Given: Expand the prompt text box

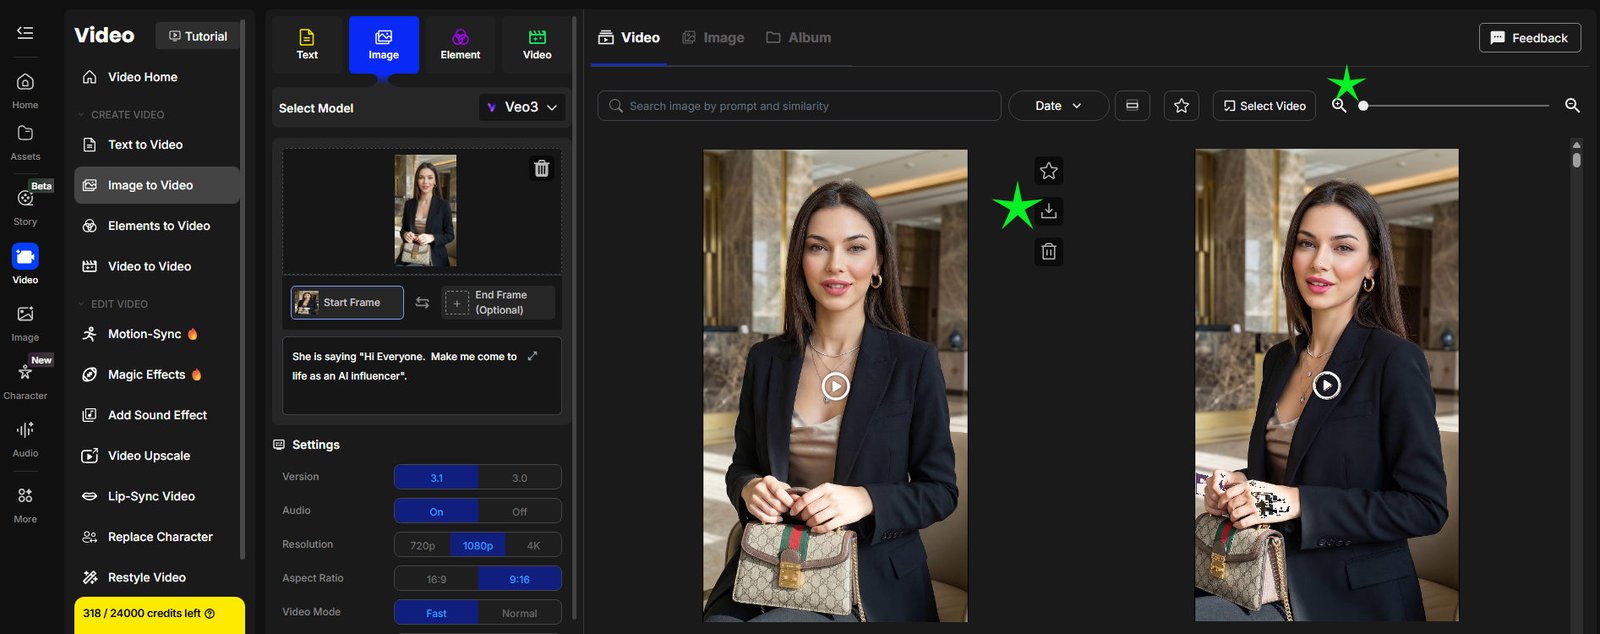Looking at the screenshot, I should (532, 356).
